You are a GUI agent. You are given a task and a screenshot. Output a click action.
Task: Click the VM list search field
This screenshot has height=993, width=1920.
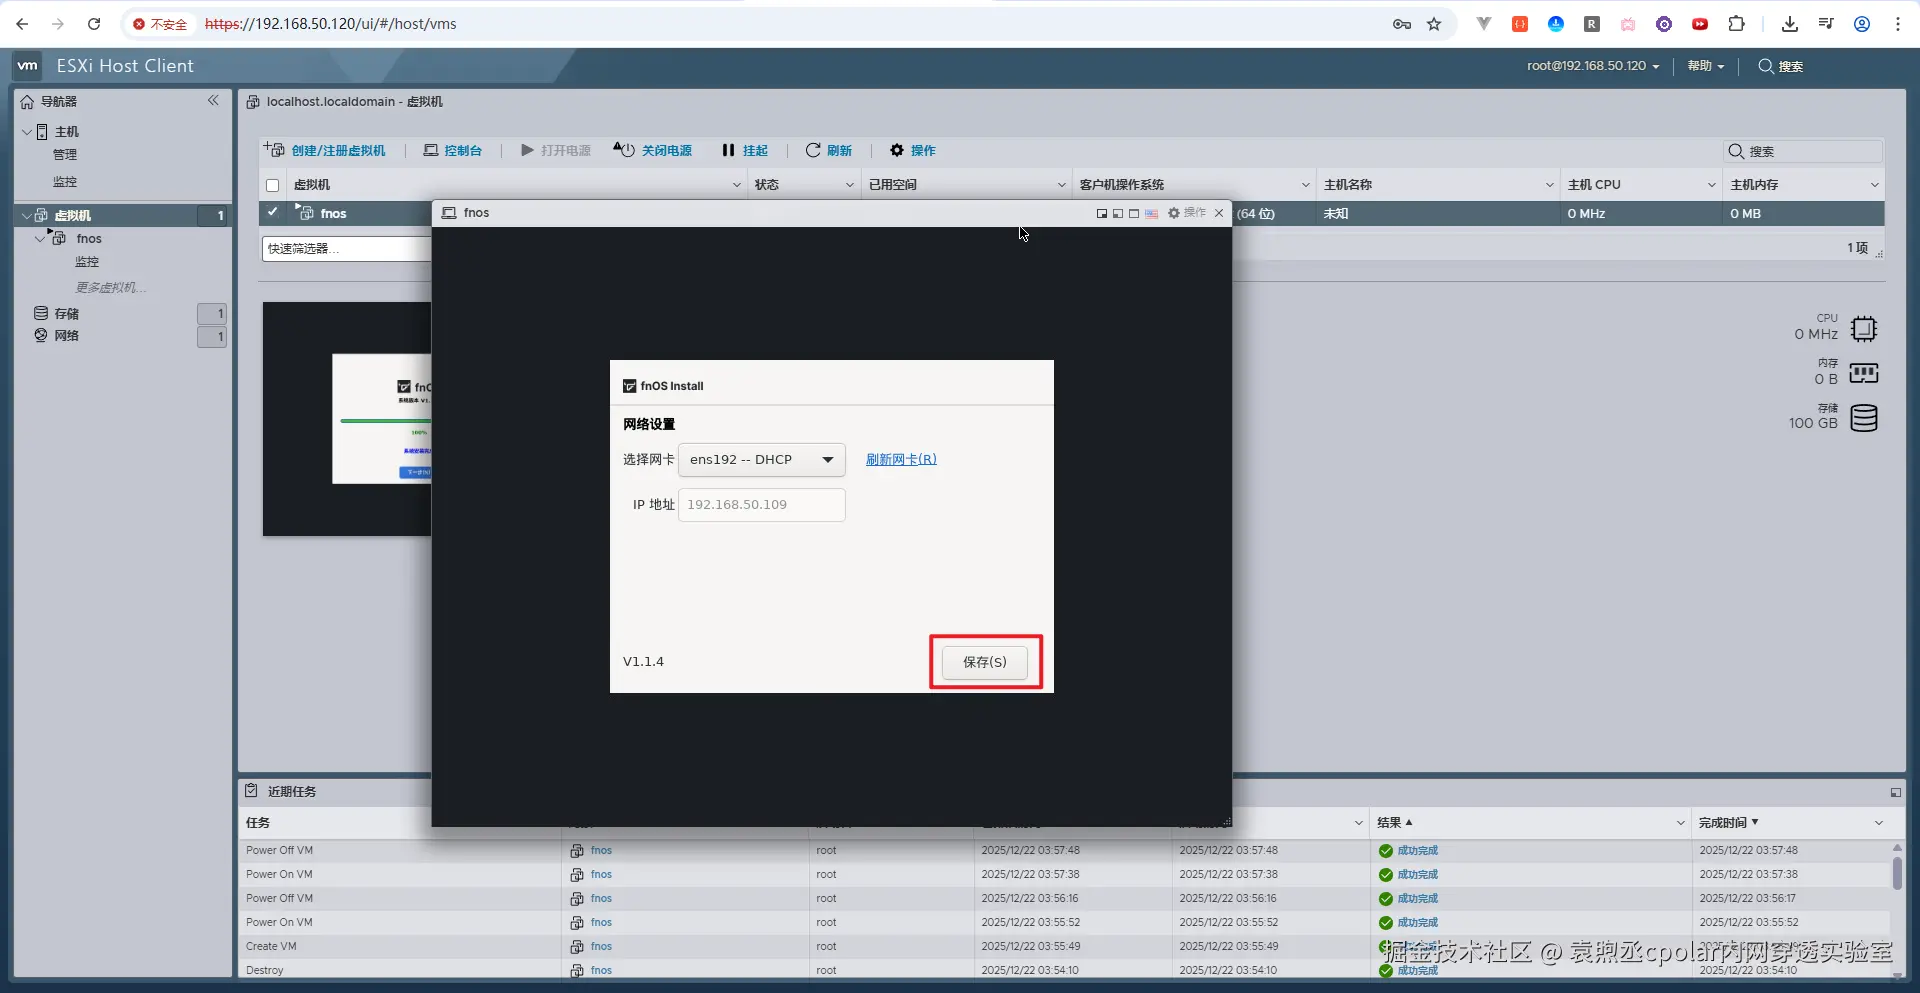(1805, 151)
